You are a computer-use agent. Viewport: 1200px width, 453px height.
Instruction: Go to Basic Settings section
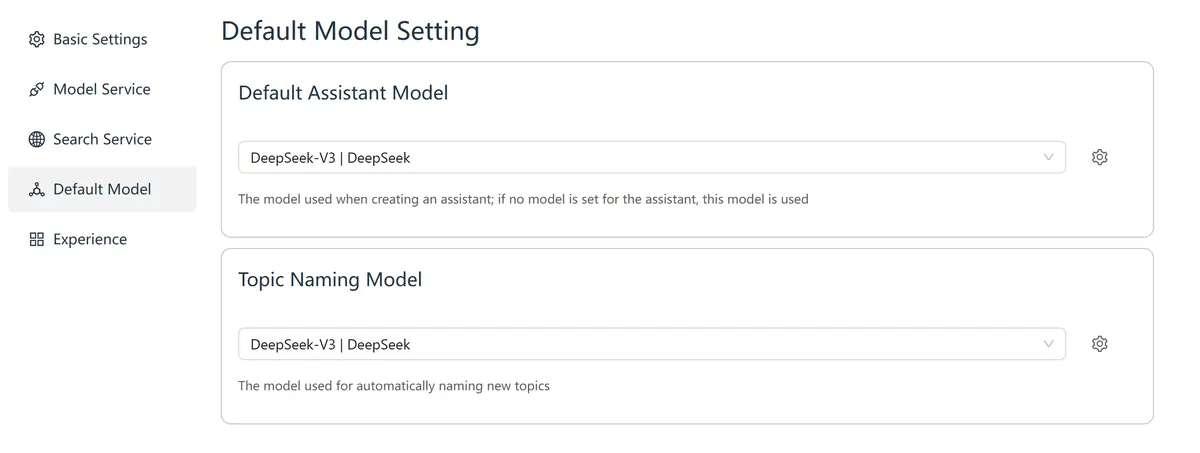pos(100,39)
